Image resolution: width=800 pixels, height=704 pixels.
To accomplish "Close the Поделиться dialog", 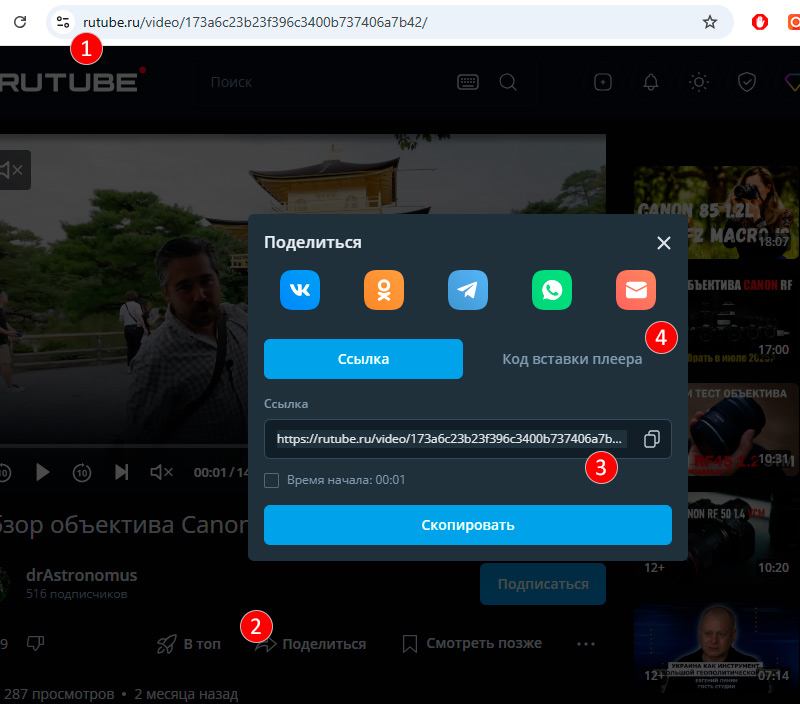I will click(x=663, y=242).
